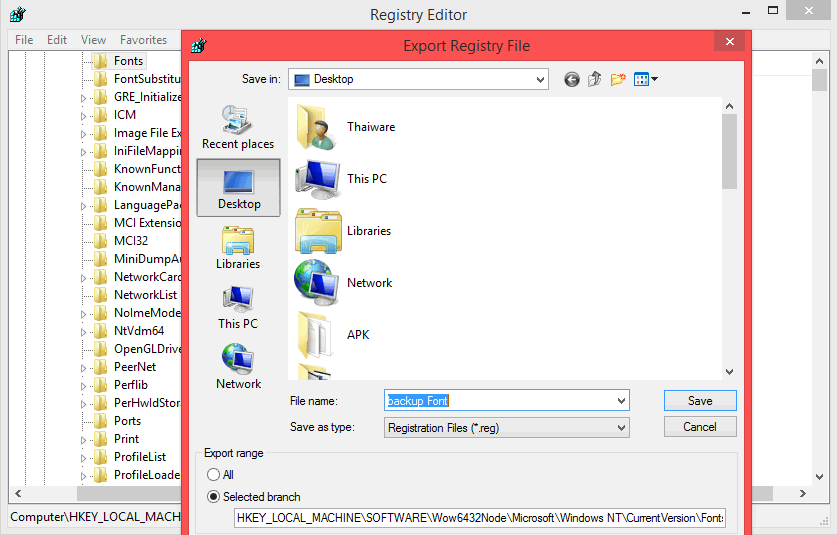This screenshot has height=535, width=838.
Task: Select the ICM key folder icon
Action: click(100, 115)
